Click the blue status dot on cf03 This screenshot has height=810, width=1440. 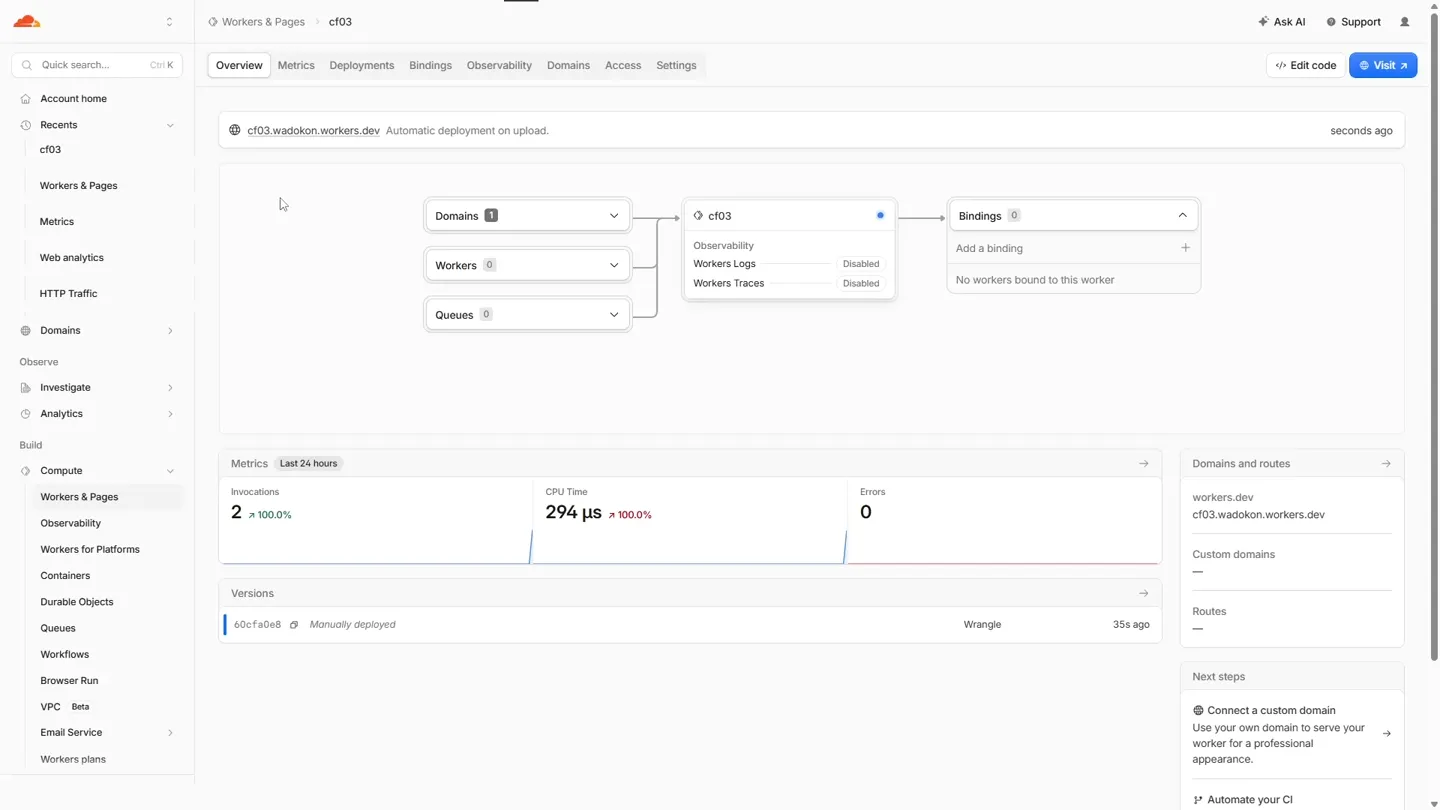[x=880, y=216]
